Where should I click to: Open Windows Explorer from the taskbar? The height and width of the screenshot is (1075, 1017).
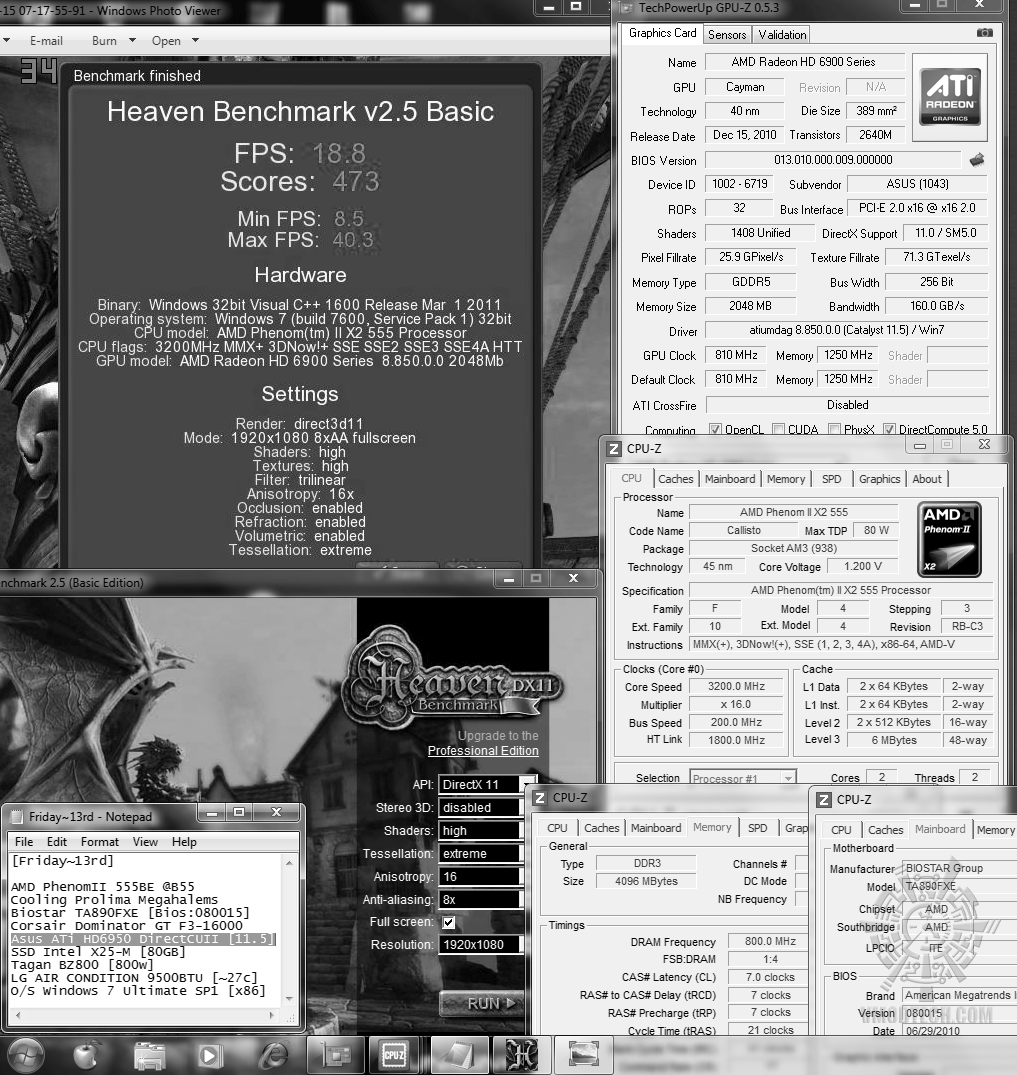[149, 1056]
